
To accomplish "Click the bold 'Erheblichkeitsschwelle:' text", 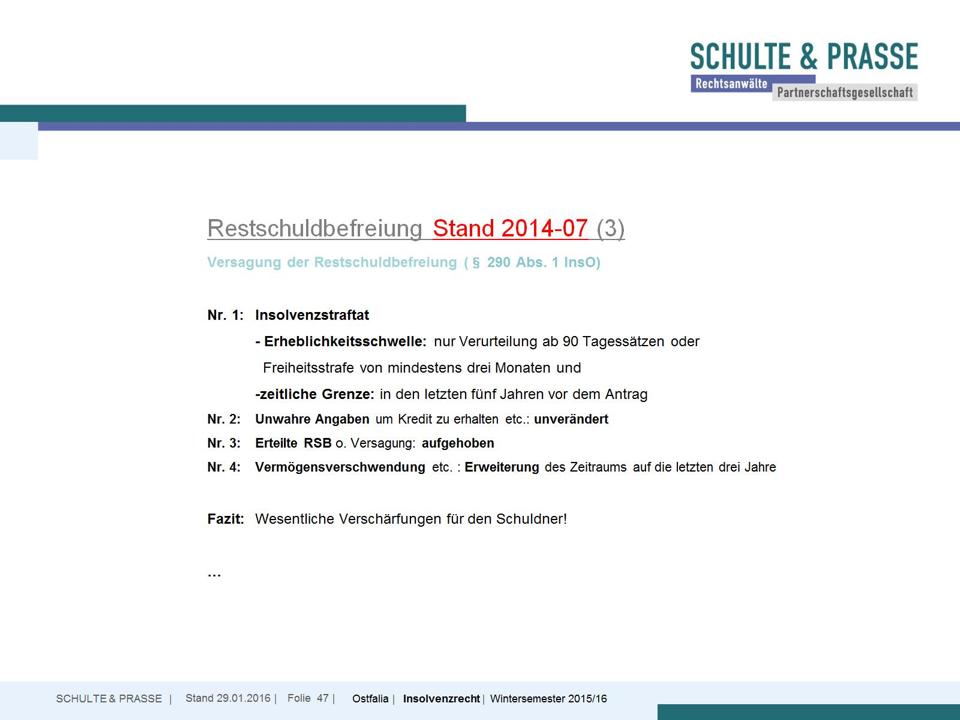I will pos(345,341).
